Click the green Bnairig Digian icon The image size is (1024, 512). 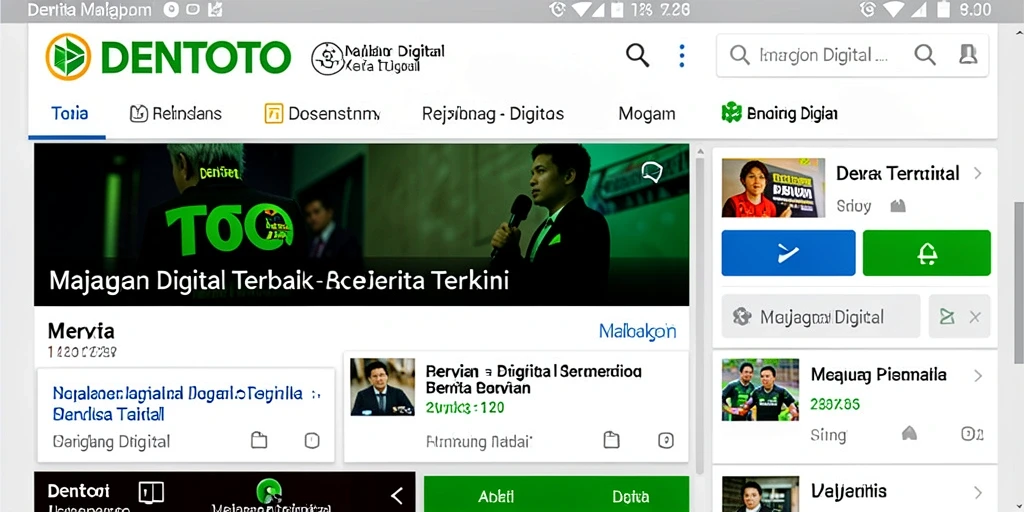[731, 112]
